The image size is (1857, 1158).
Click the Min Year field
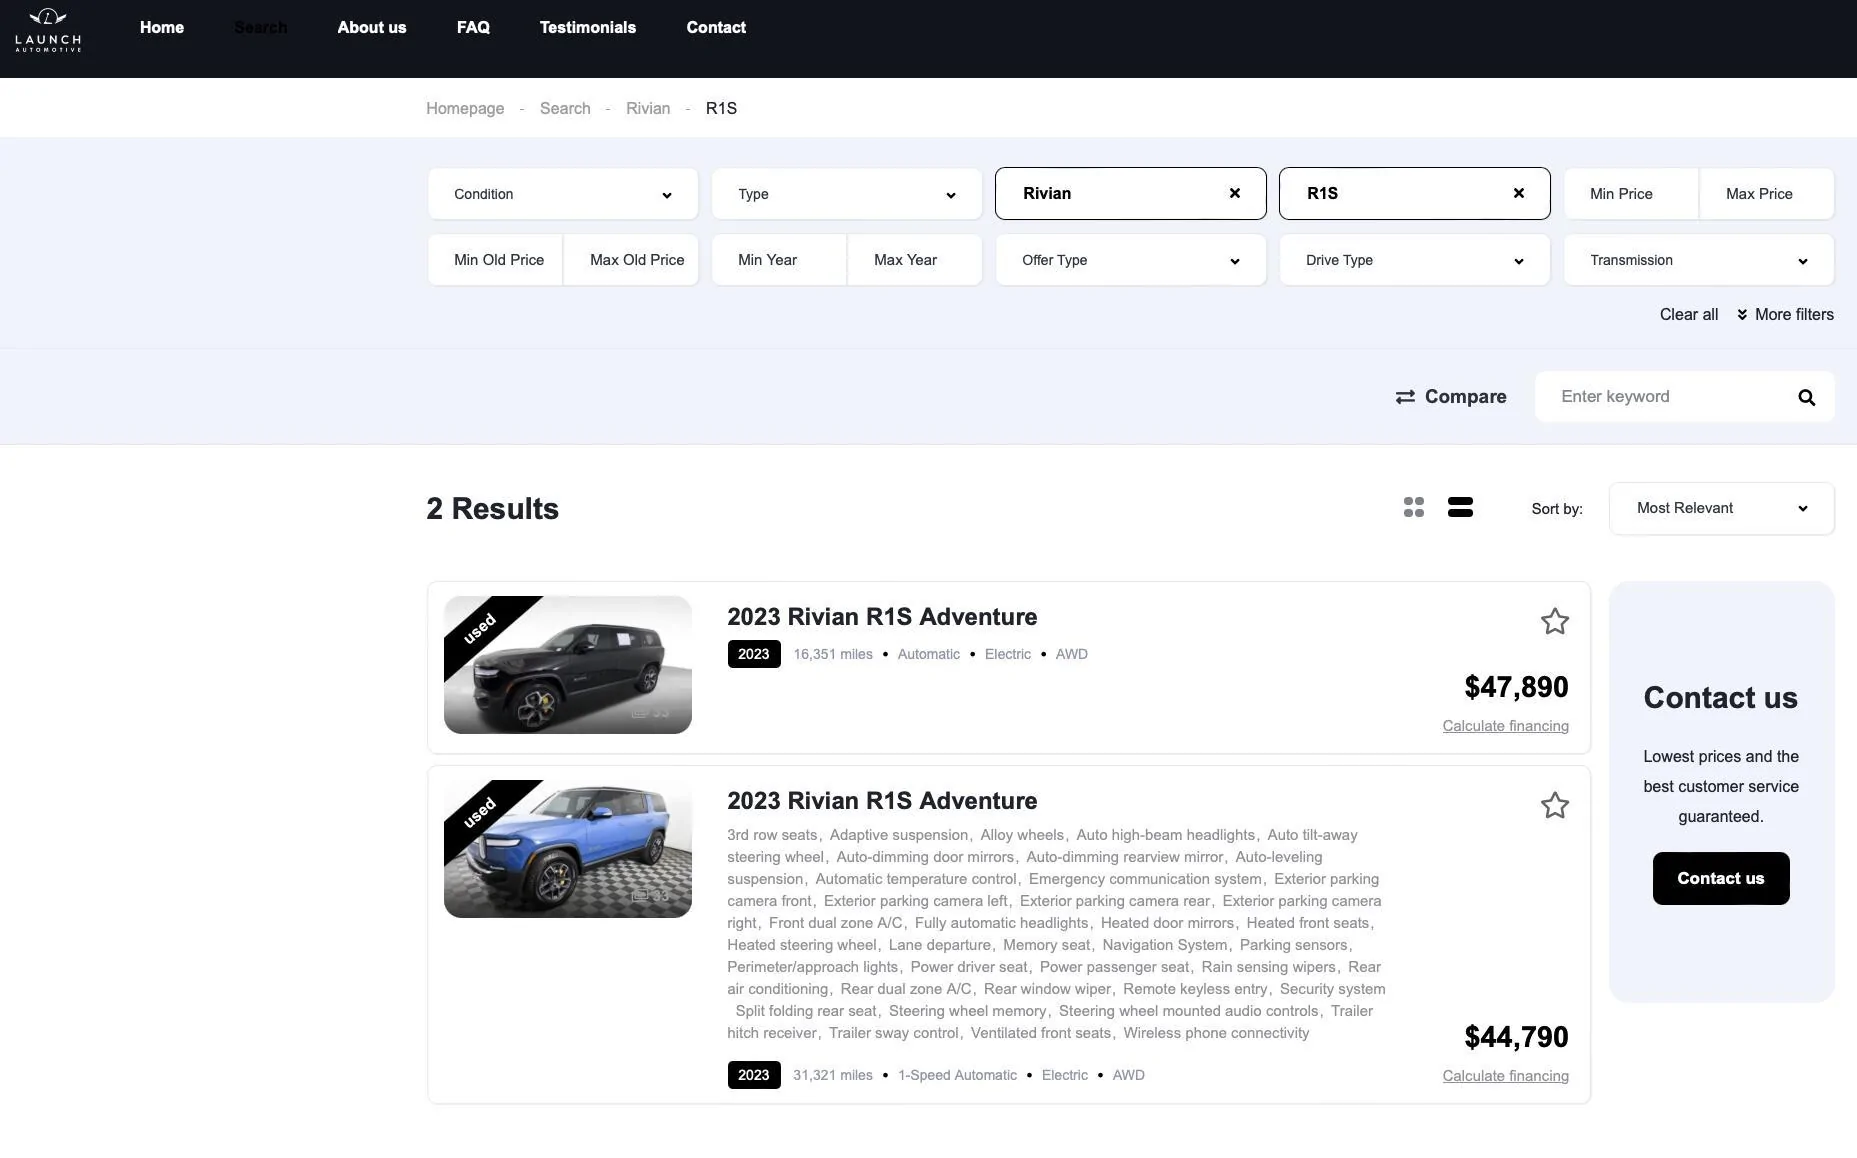(779, 260)
